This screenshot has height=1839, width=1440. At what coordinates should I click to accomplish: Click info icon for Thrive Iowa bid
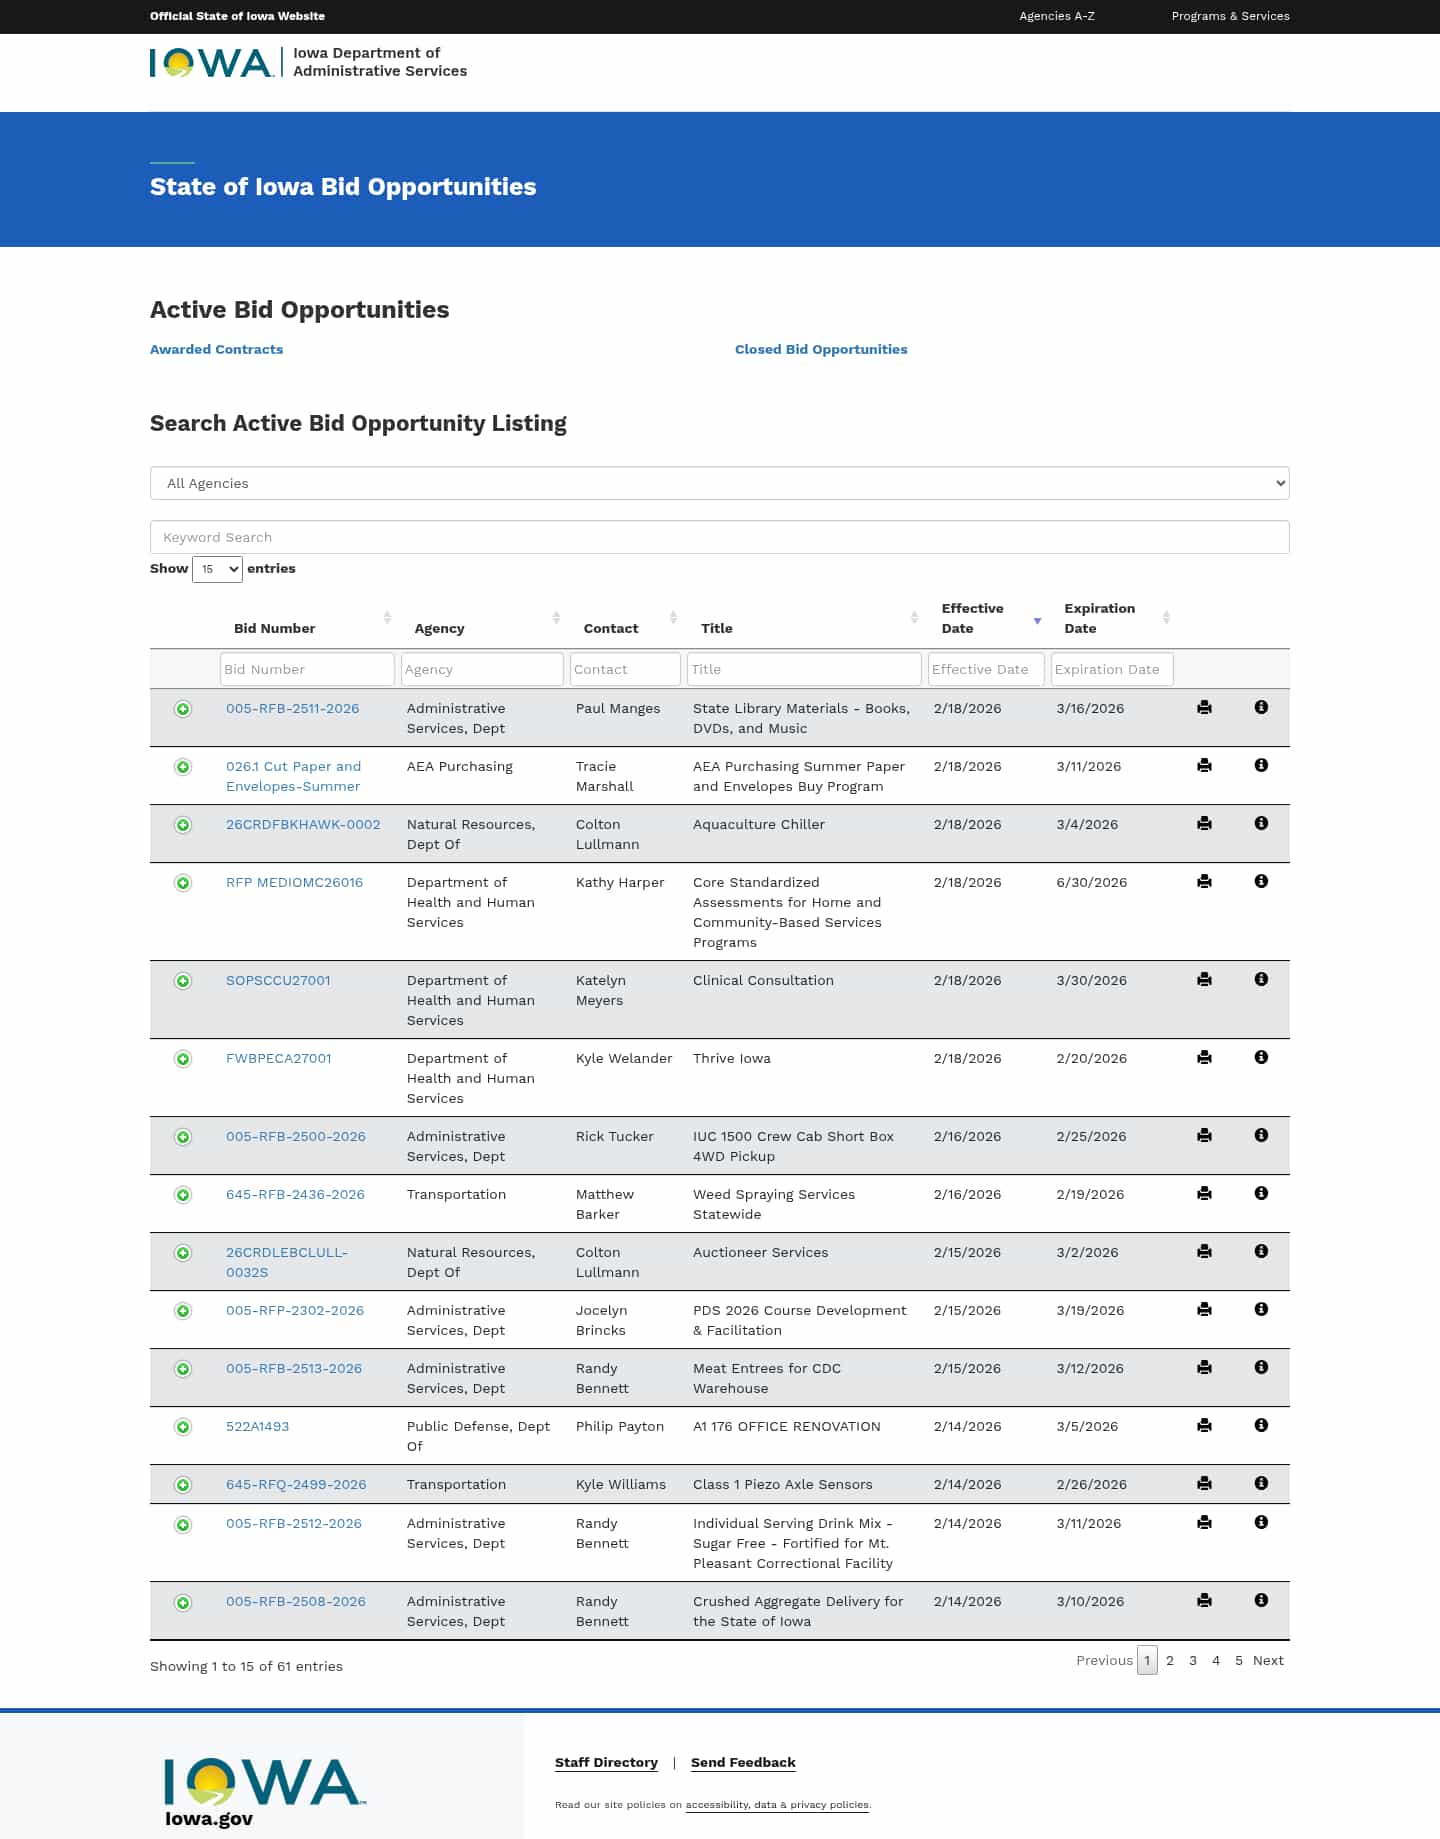[x=1261, y=1057]
